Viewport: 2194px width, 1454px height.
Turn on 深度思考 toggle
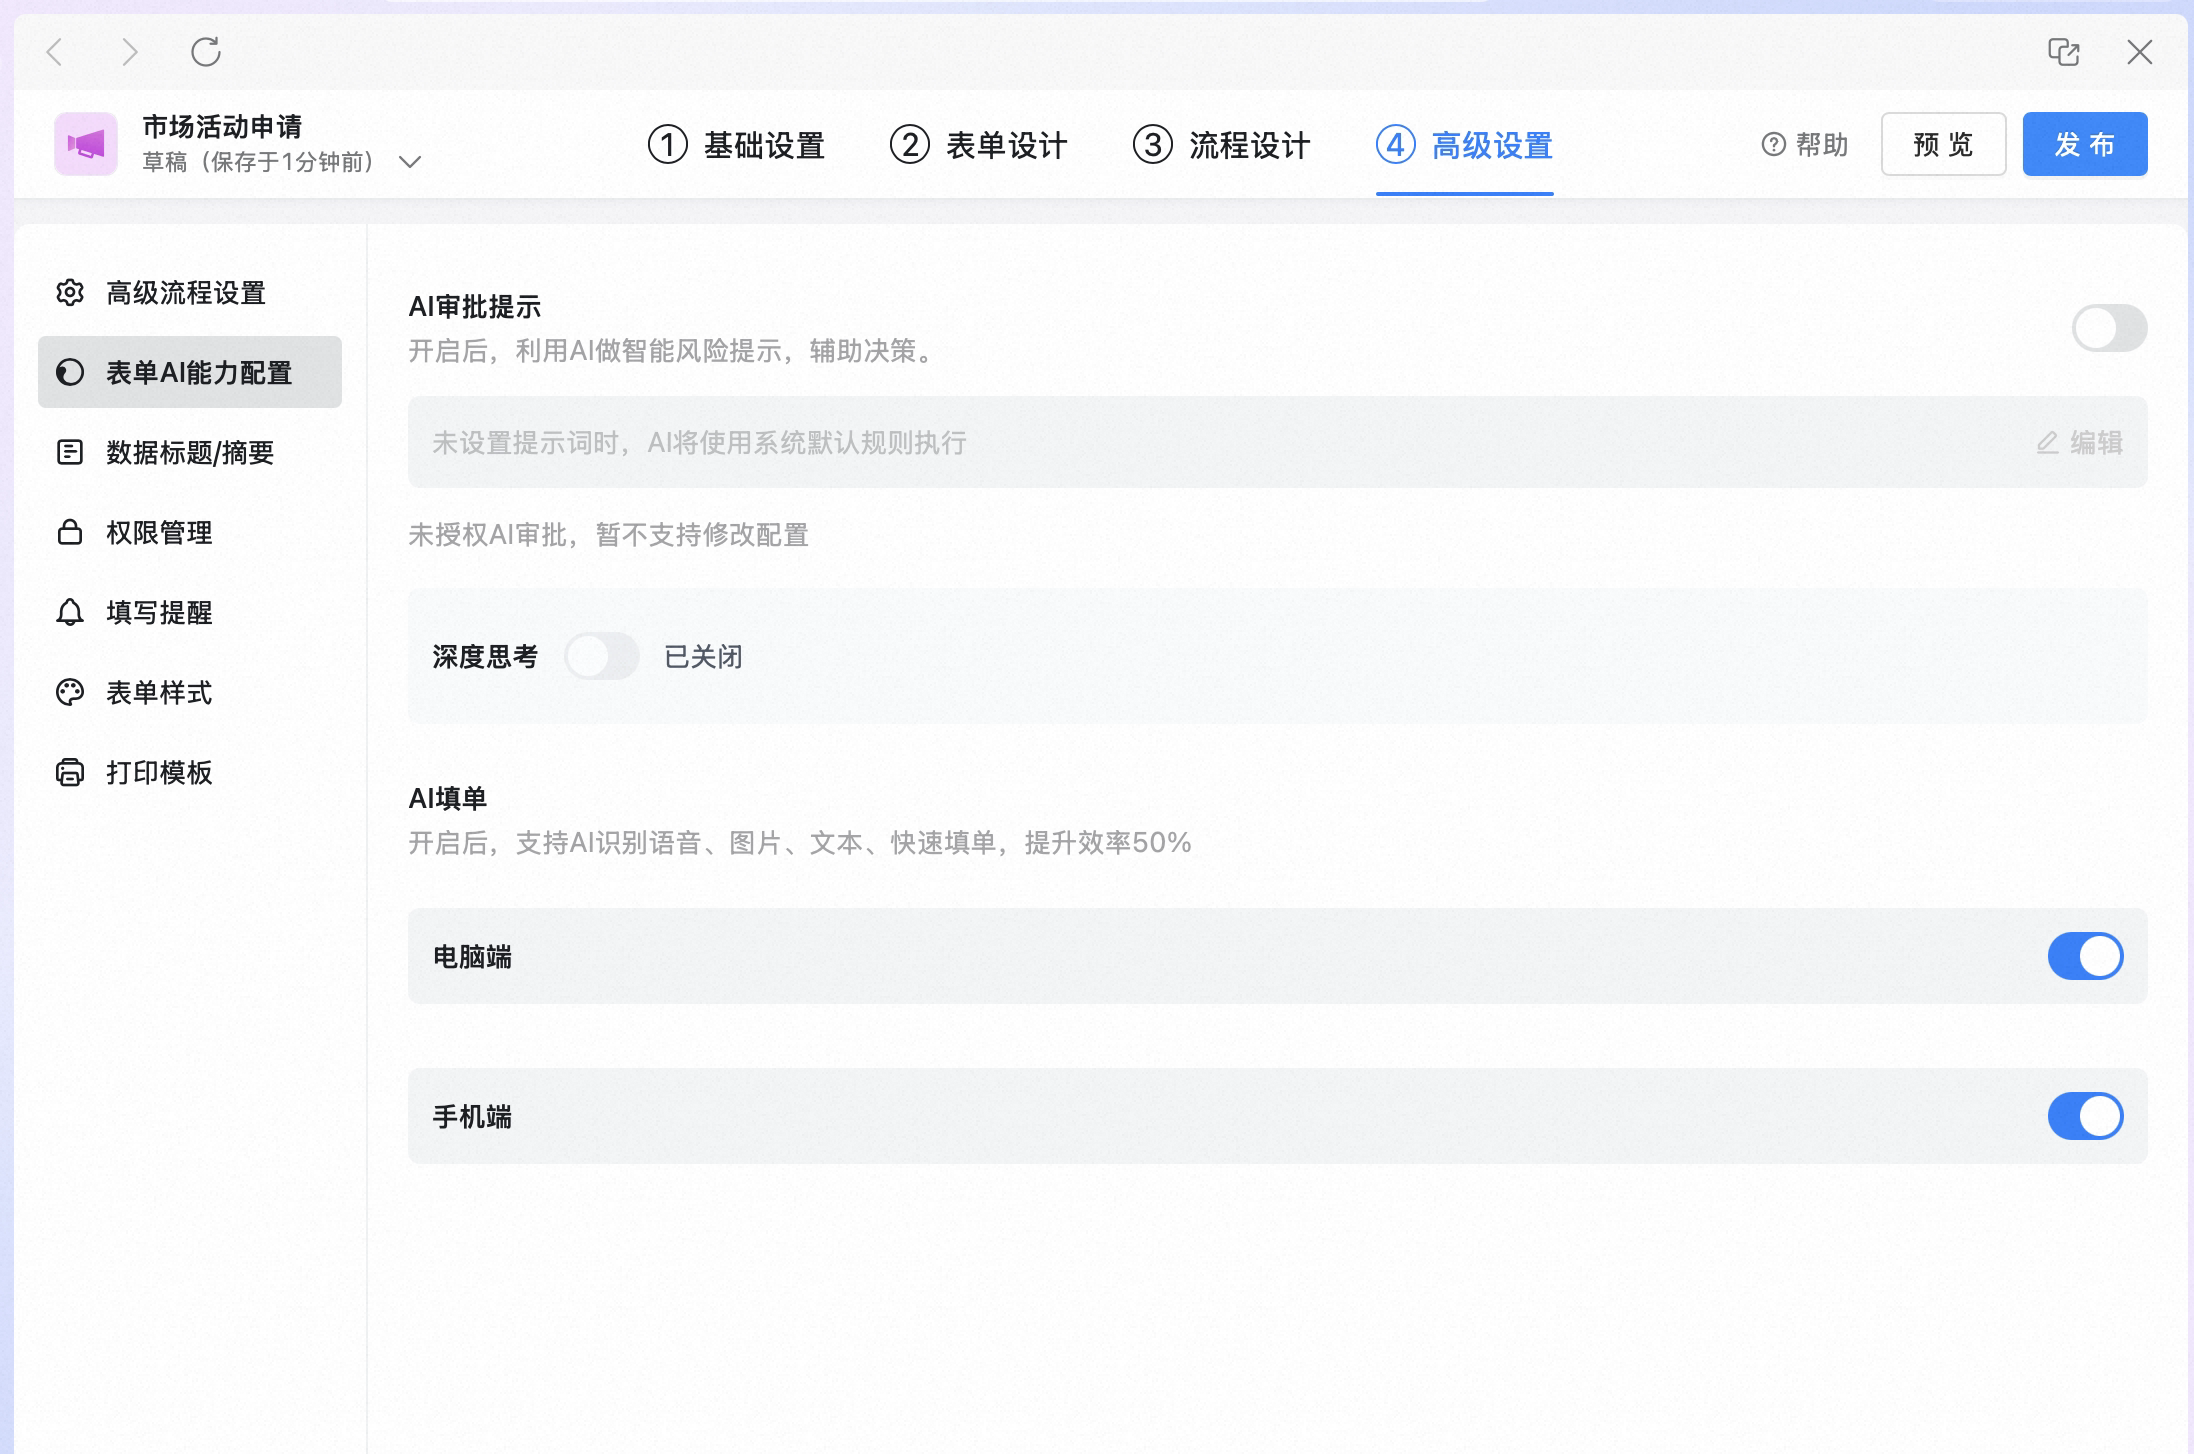pyautogui.click(x=602, y=657)
